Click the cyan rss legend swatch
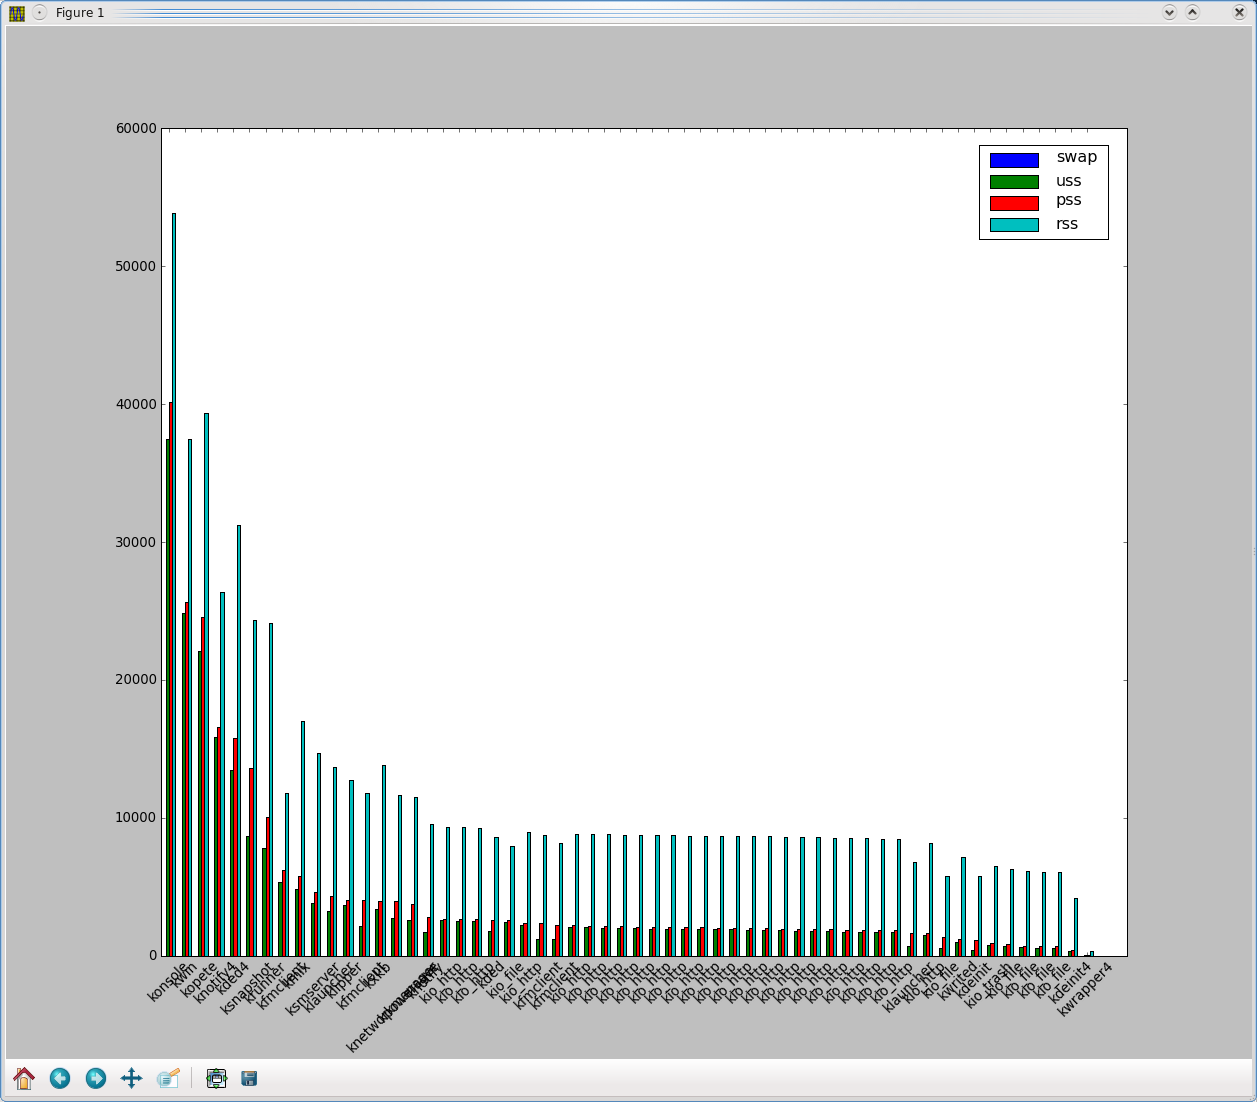This screenshot has width=1257, height=1102. 1014,225
